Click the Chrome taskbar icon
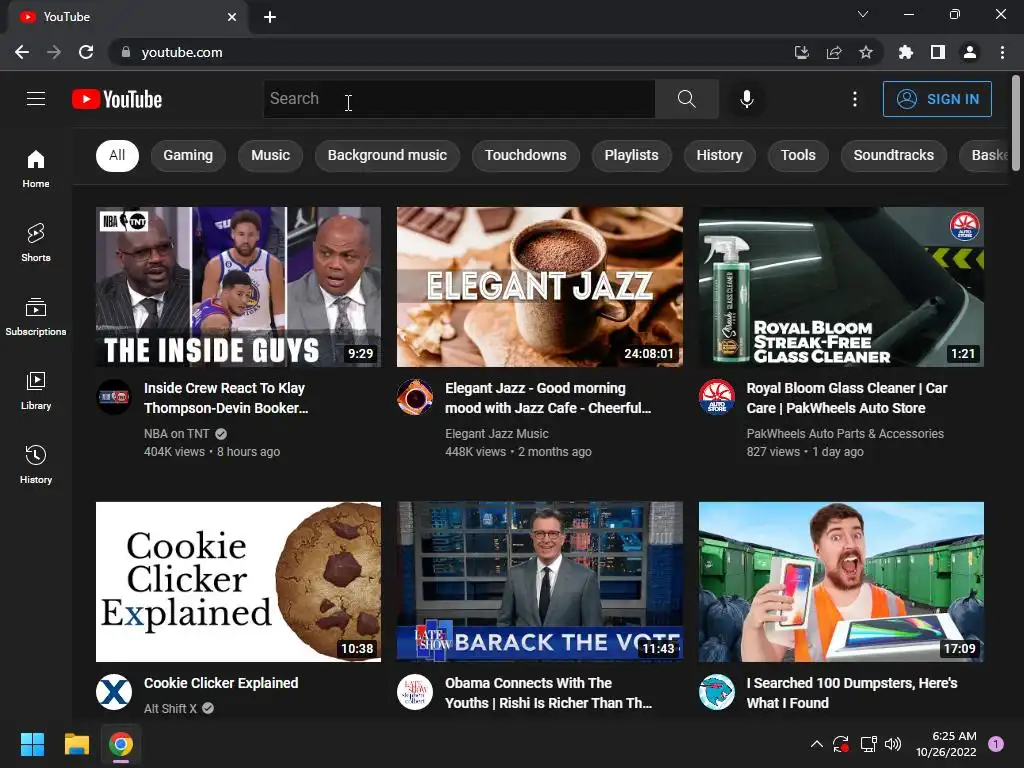Image resolution: width=1024 pixels, height=768 pixels. [x=121, y=744]
